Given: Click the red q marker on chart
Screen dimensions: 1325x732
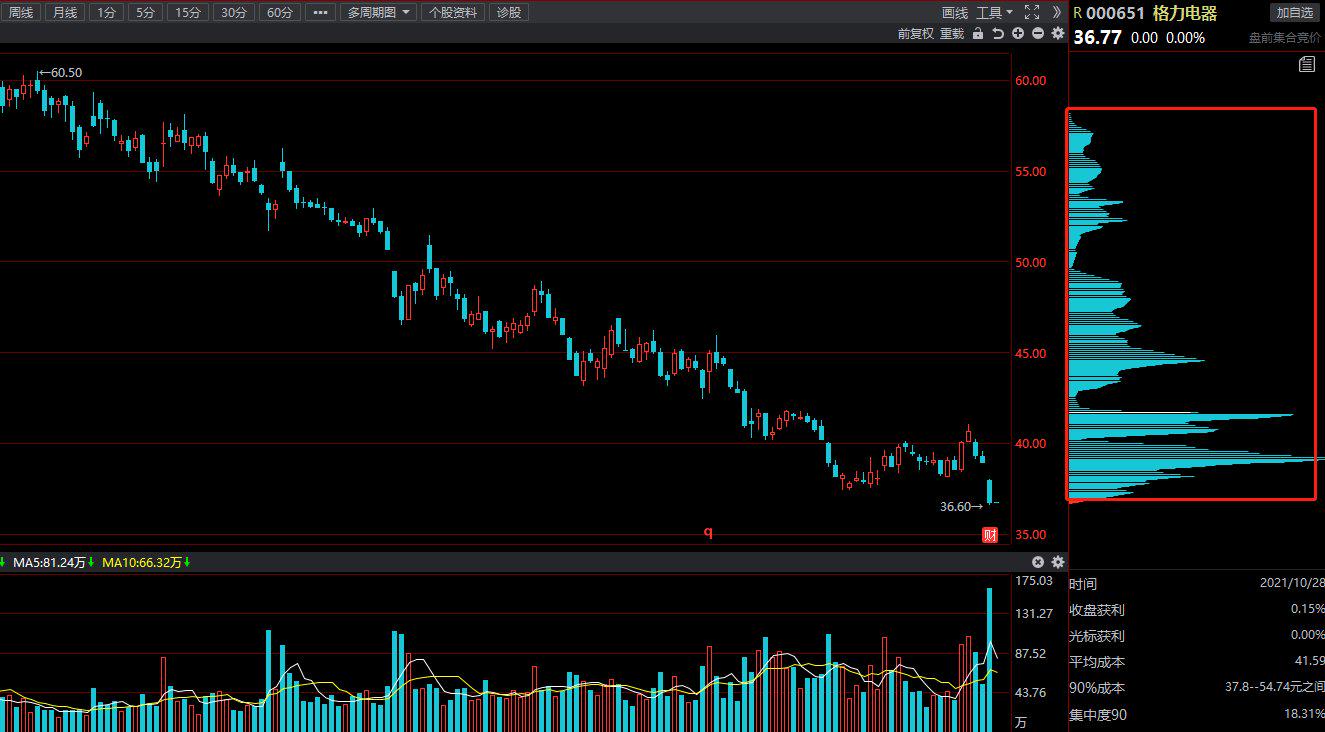Looking at the screenshot, I should (708, 533).
